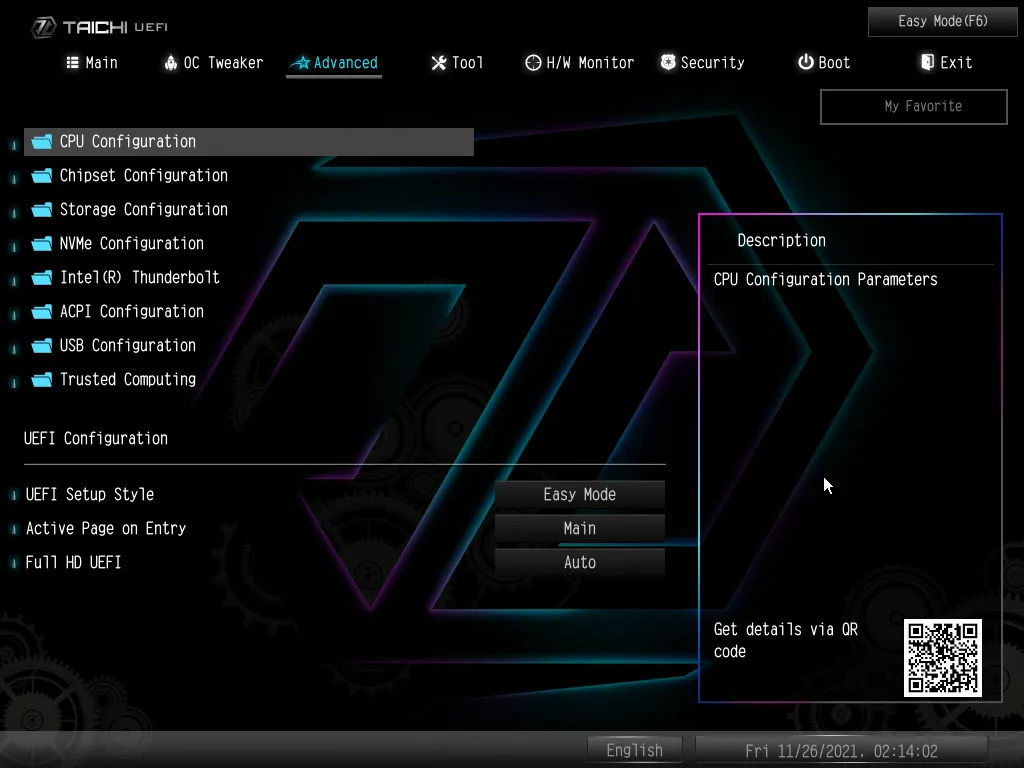This screenshot has height=768, width=1024.
Task: Open the Boot tab
Action: (x=824, y=63)
